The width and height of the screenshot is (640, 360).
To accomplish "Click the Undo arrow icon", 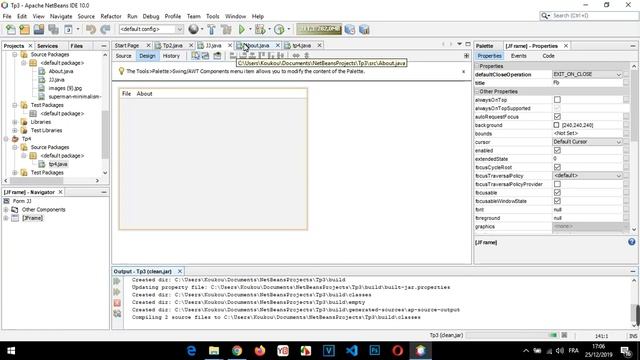I will point(91,29).
